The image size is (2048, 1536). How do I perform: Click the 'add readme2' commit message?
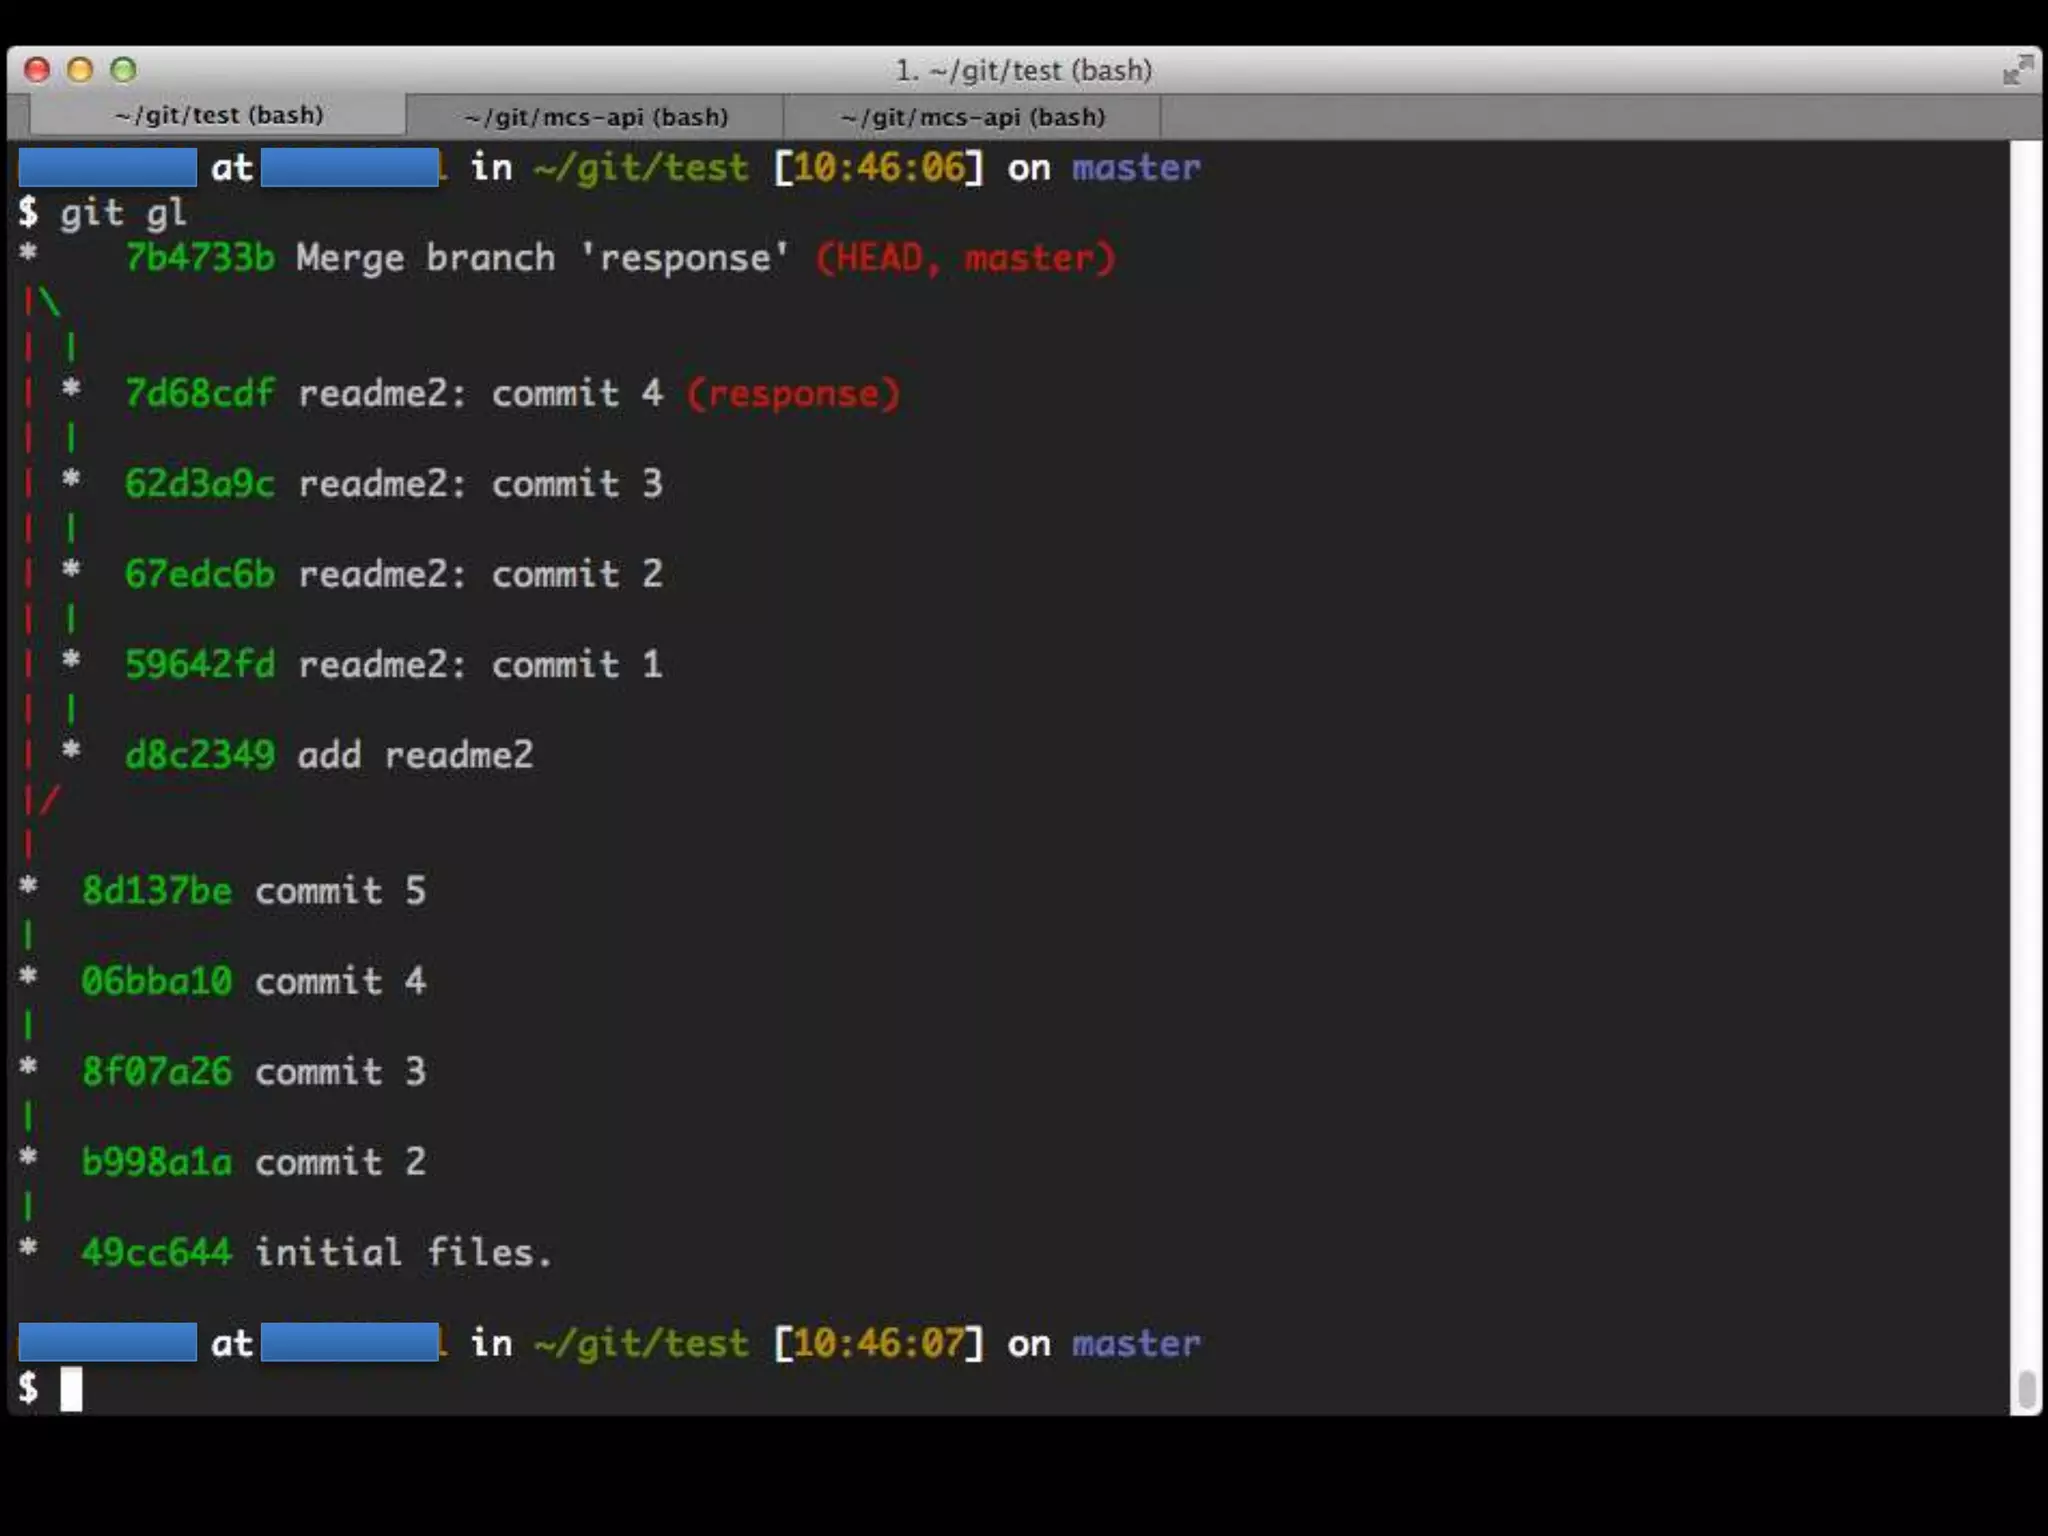415,754
